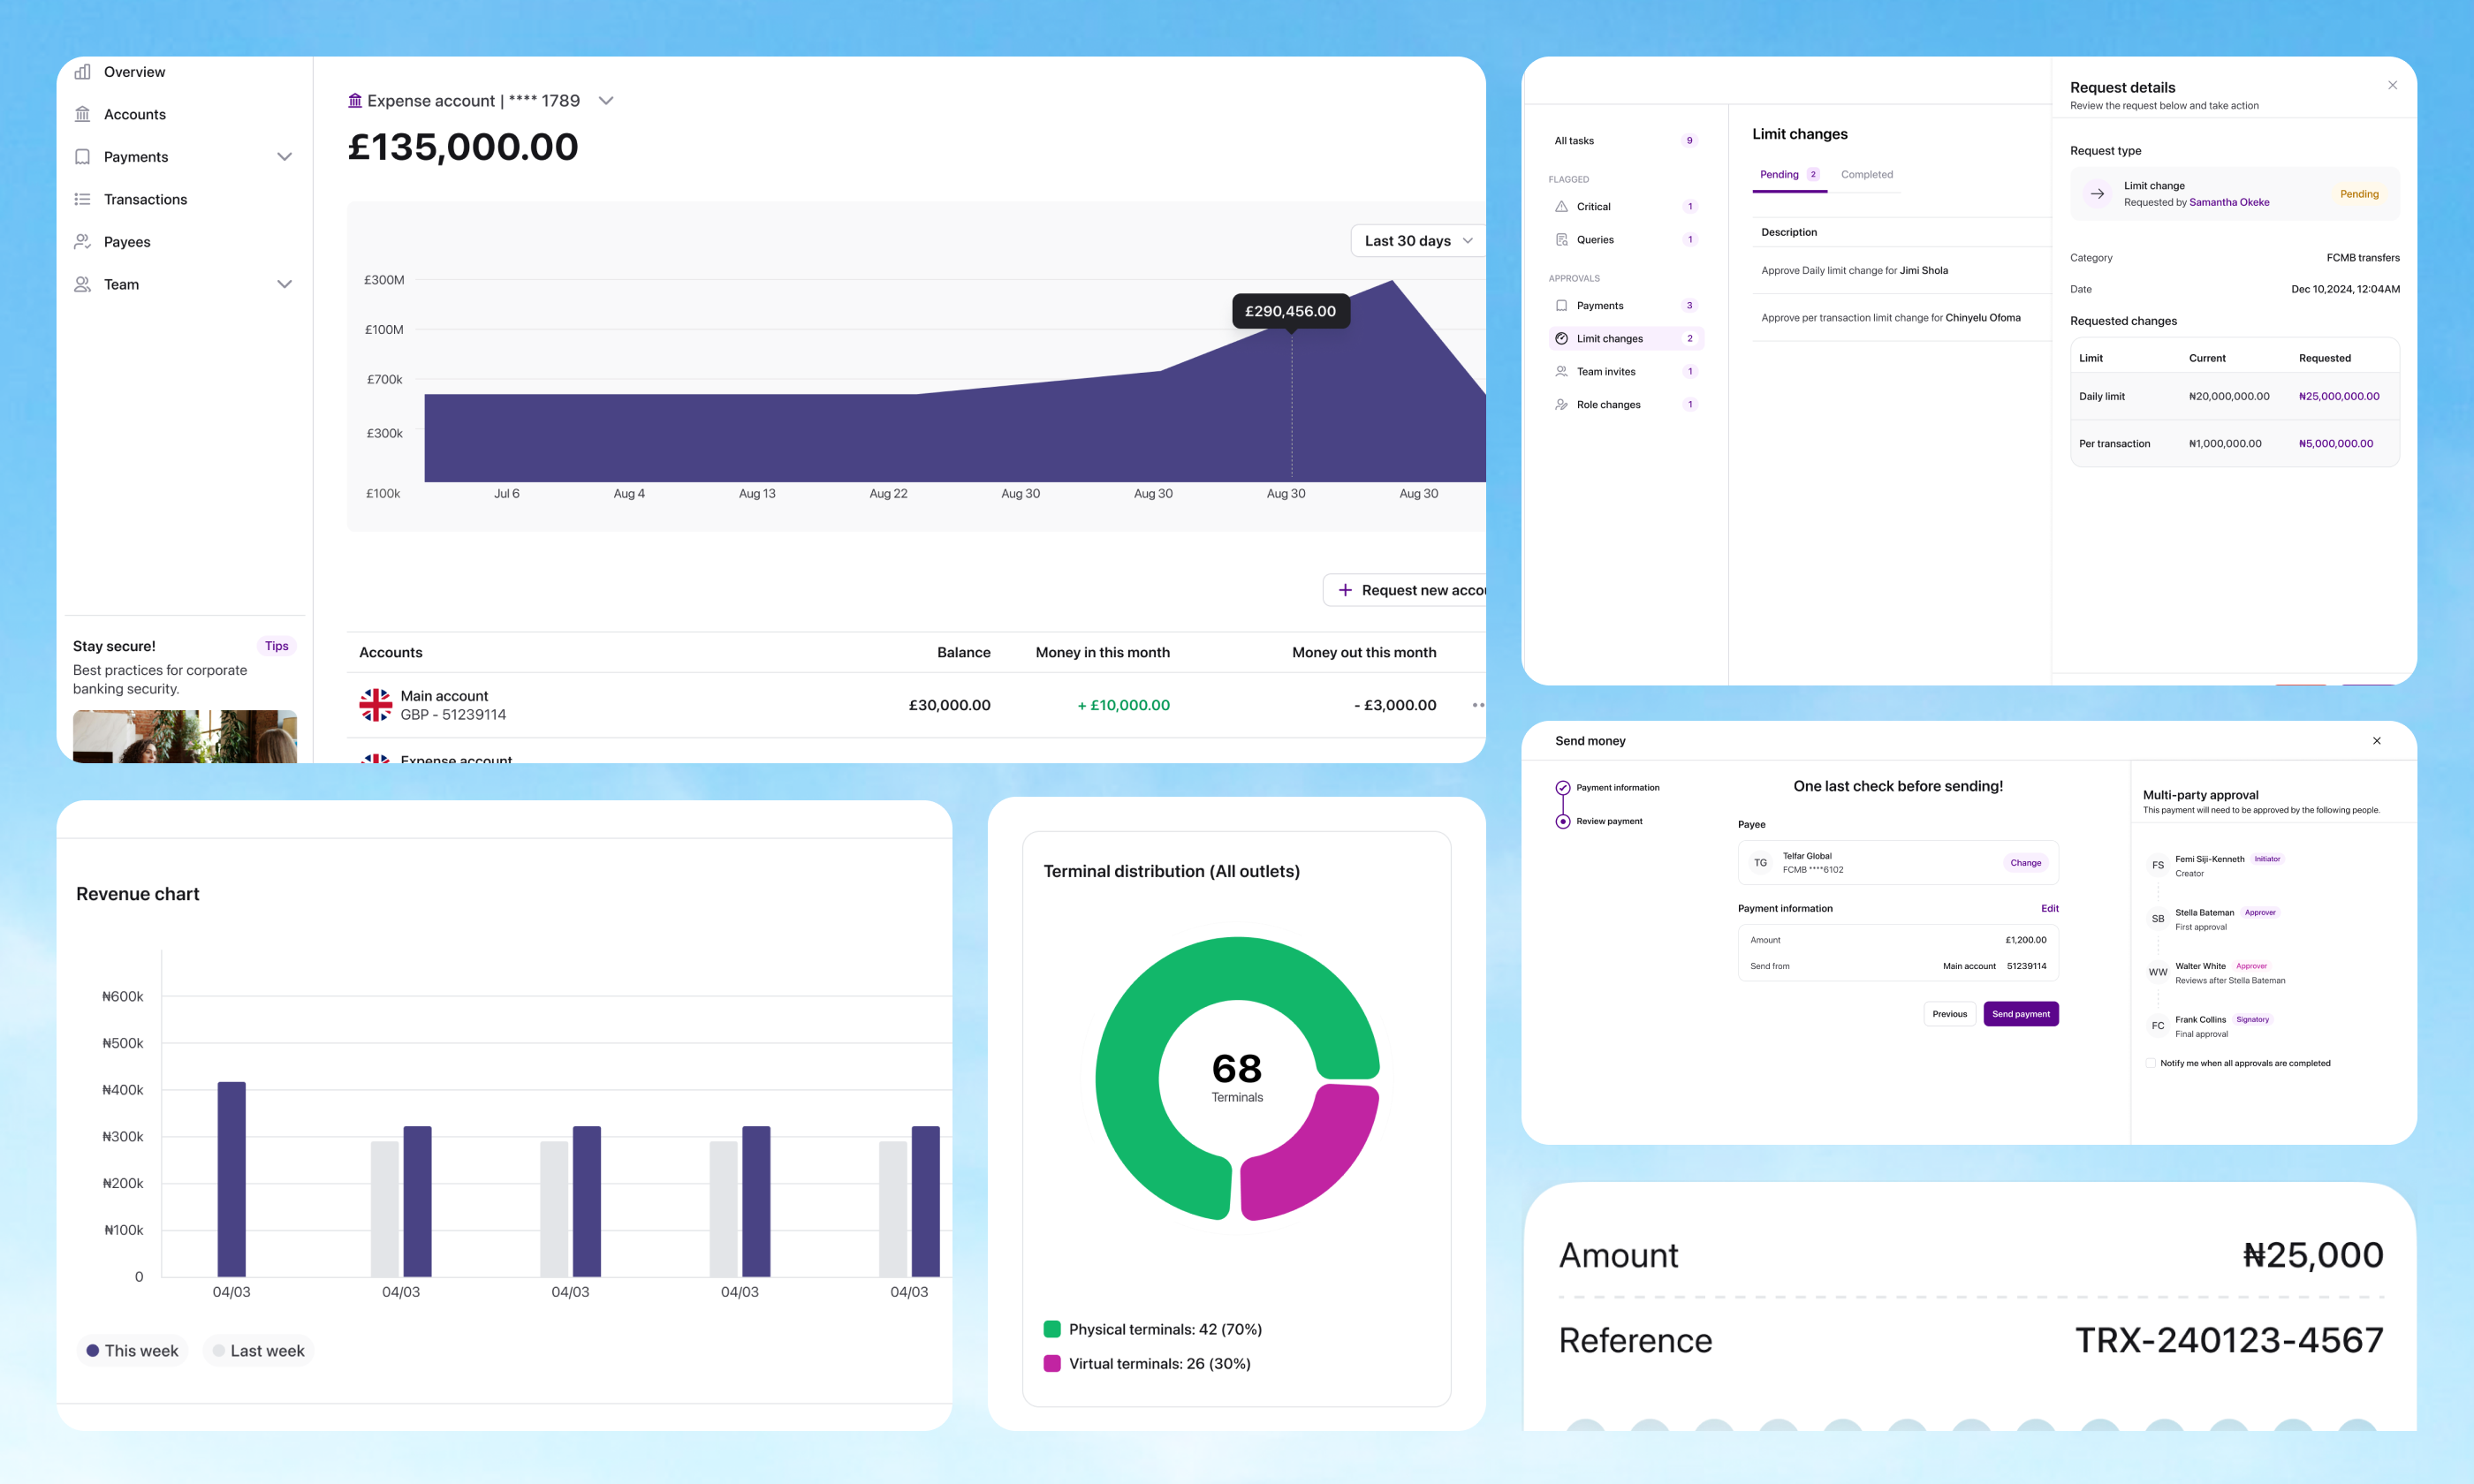
Task: Open Main account row options menu
Action: (x=1478, y=705)
